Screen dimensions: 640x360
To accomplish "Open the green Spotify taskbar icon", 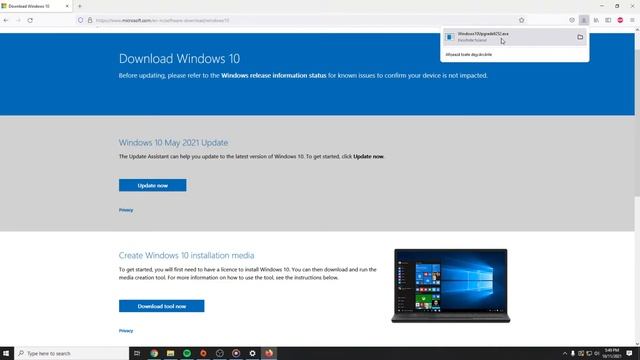I will (x=187, y=353).
